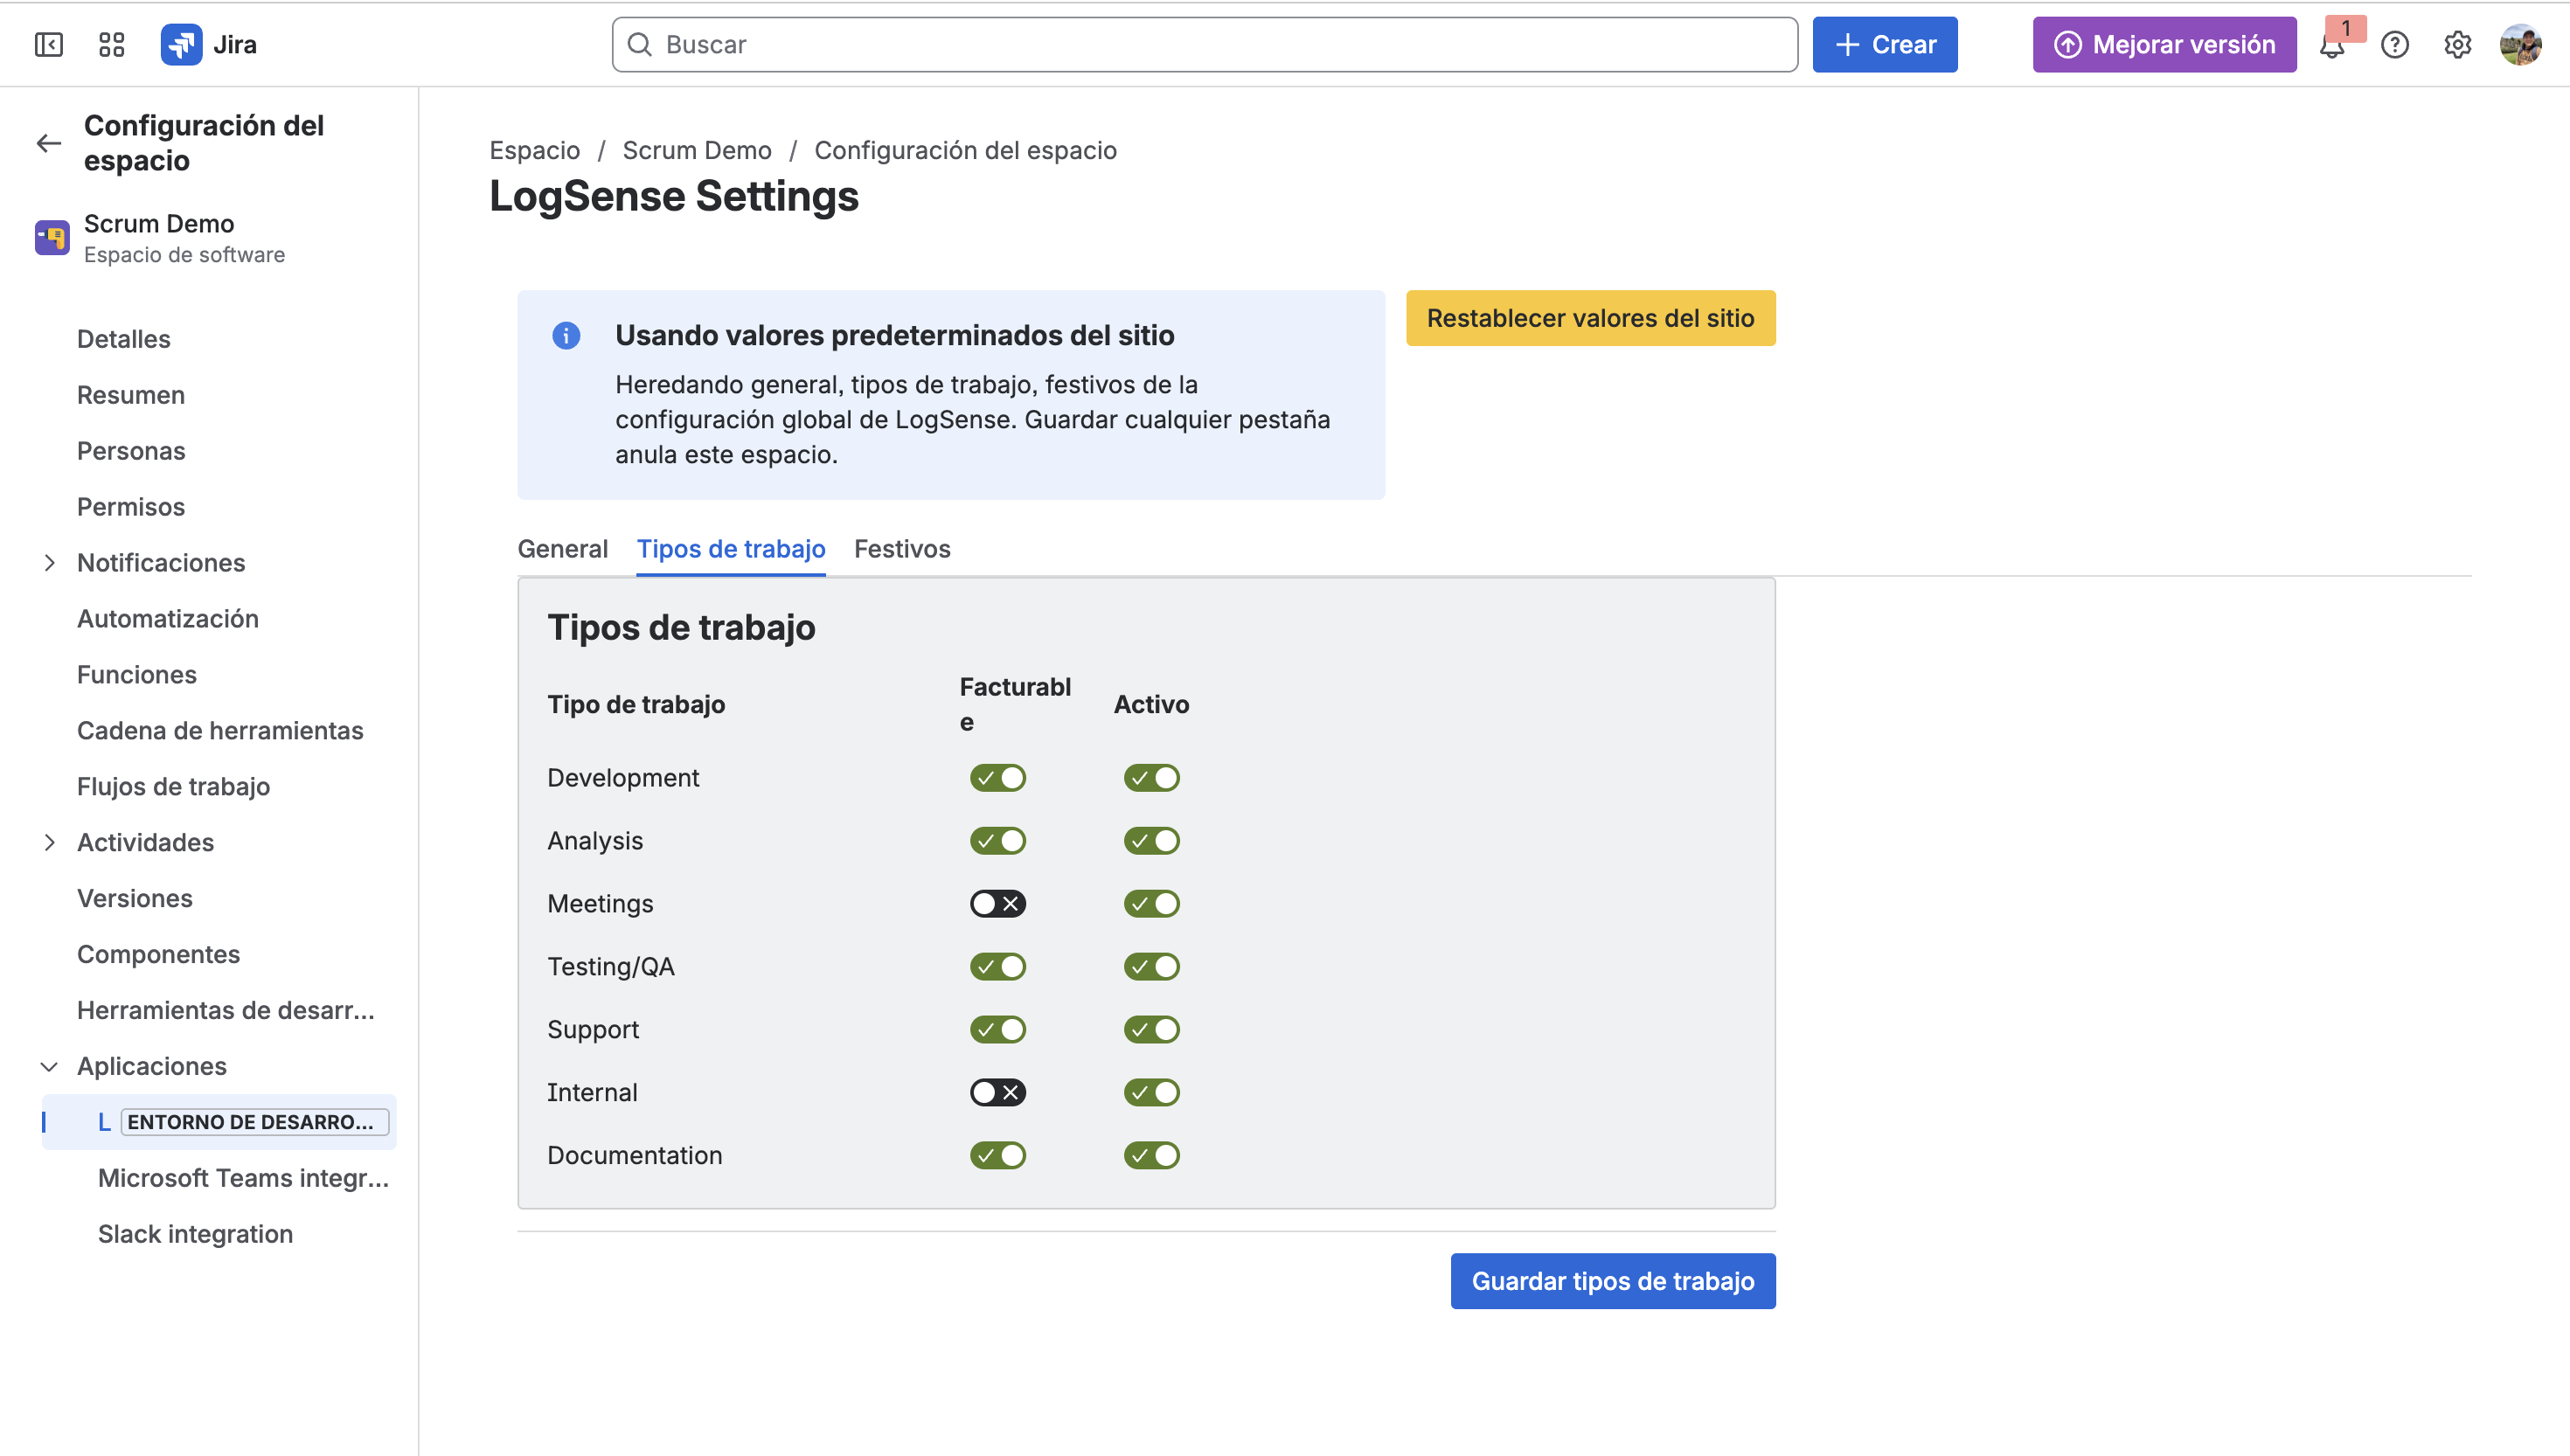The width and height of the screenshot is (2570, 1456).
Task: Click the back arrow beside Configuración del espacio
Action: point(48,143)
